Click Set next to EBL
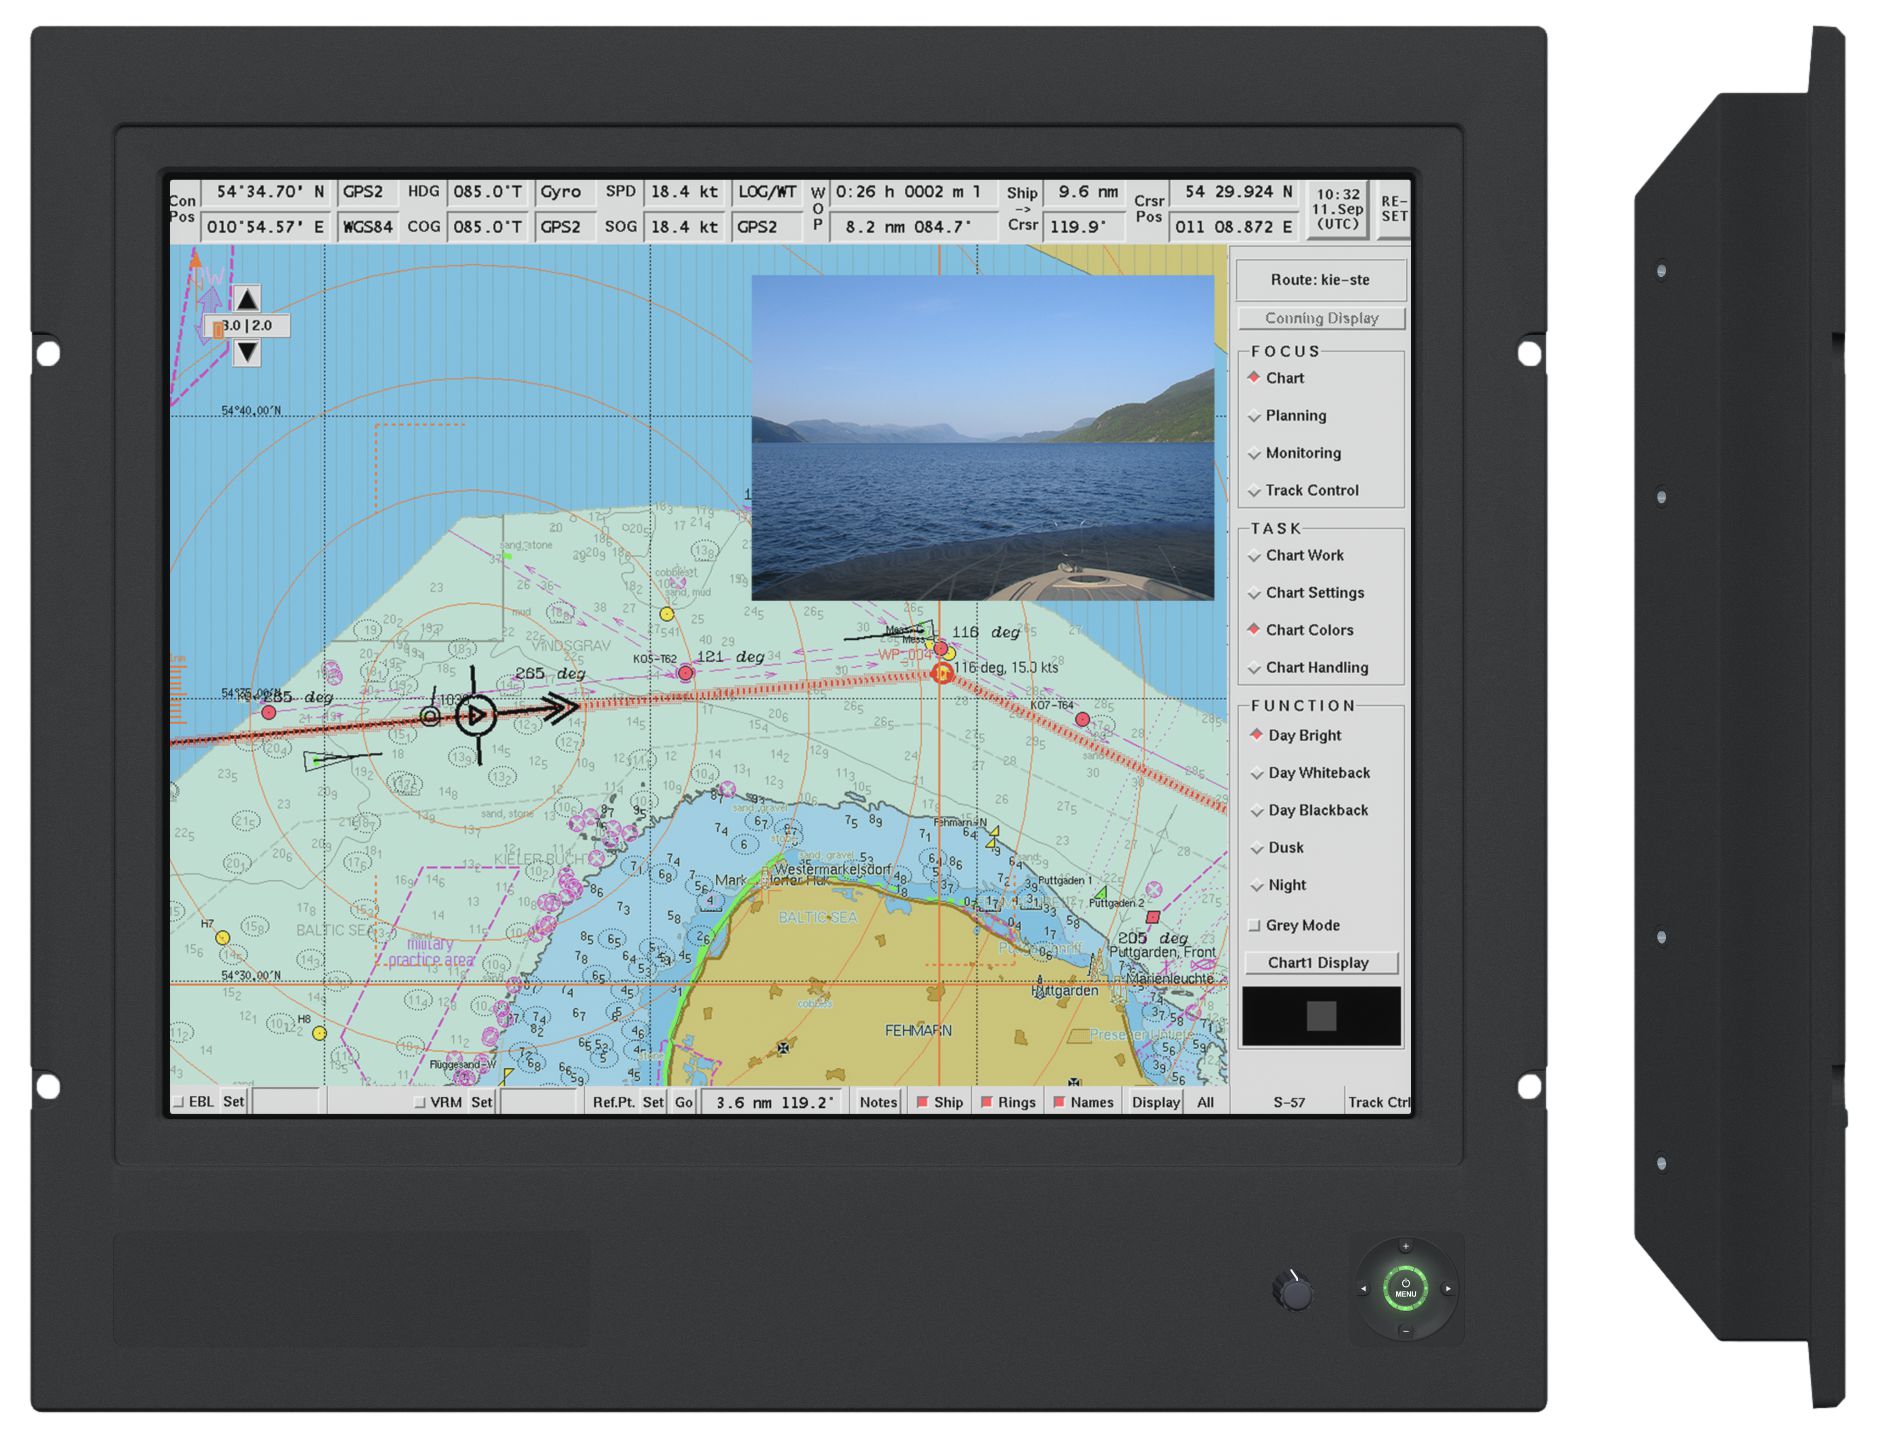 [x=234, y=1102]
